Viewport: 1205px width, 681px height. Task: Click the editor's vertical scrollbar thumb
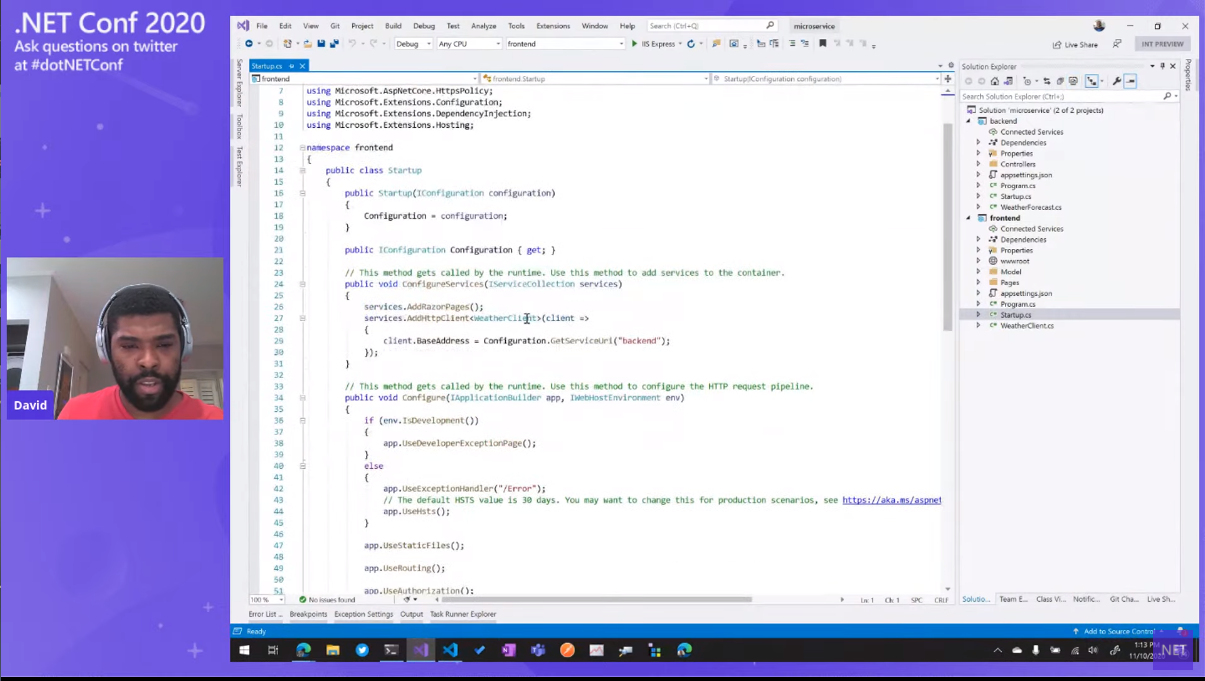point(947,225)
